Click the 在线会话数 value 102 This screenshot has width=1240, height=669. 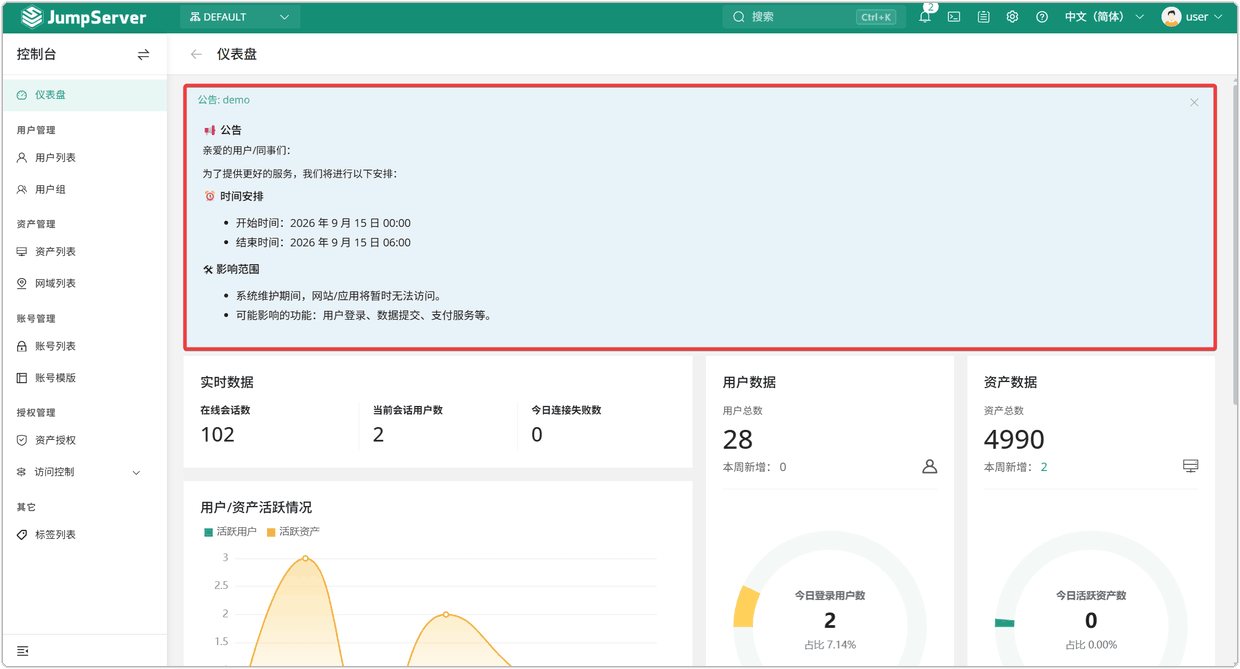click(217, 435)
